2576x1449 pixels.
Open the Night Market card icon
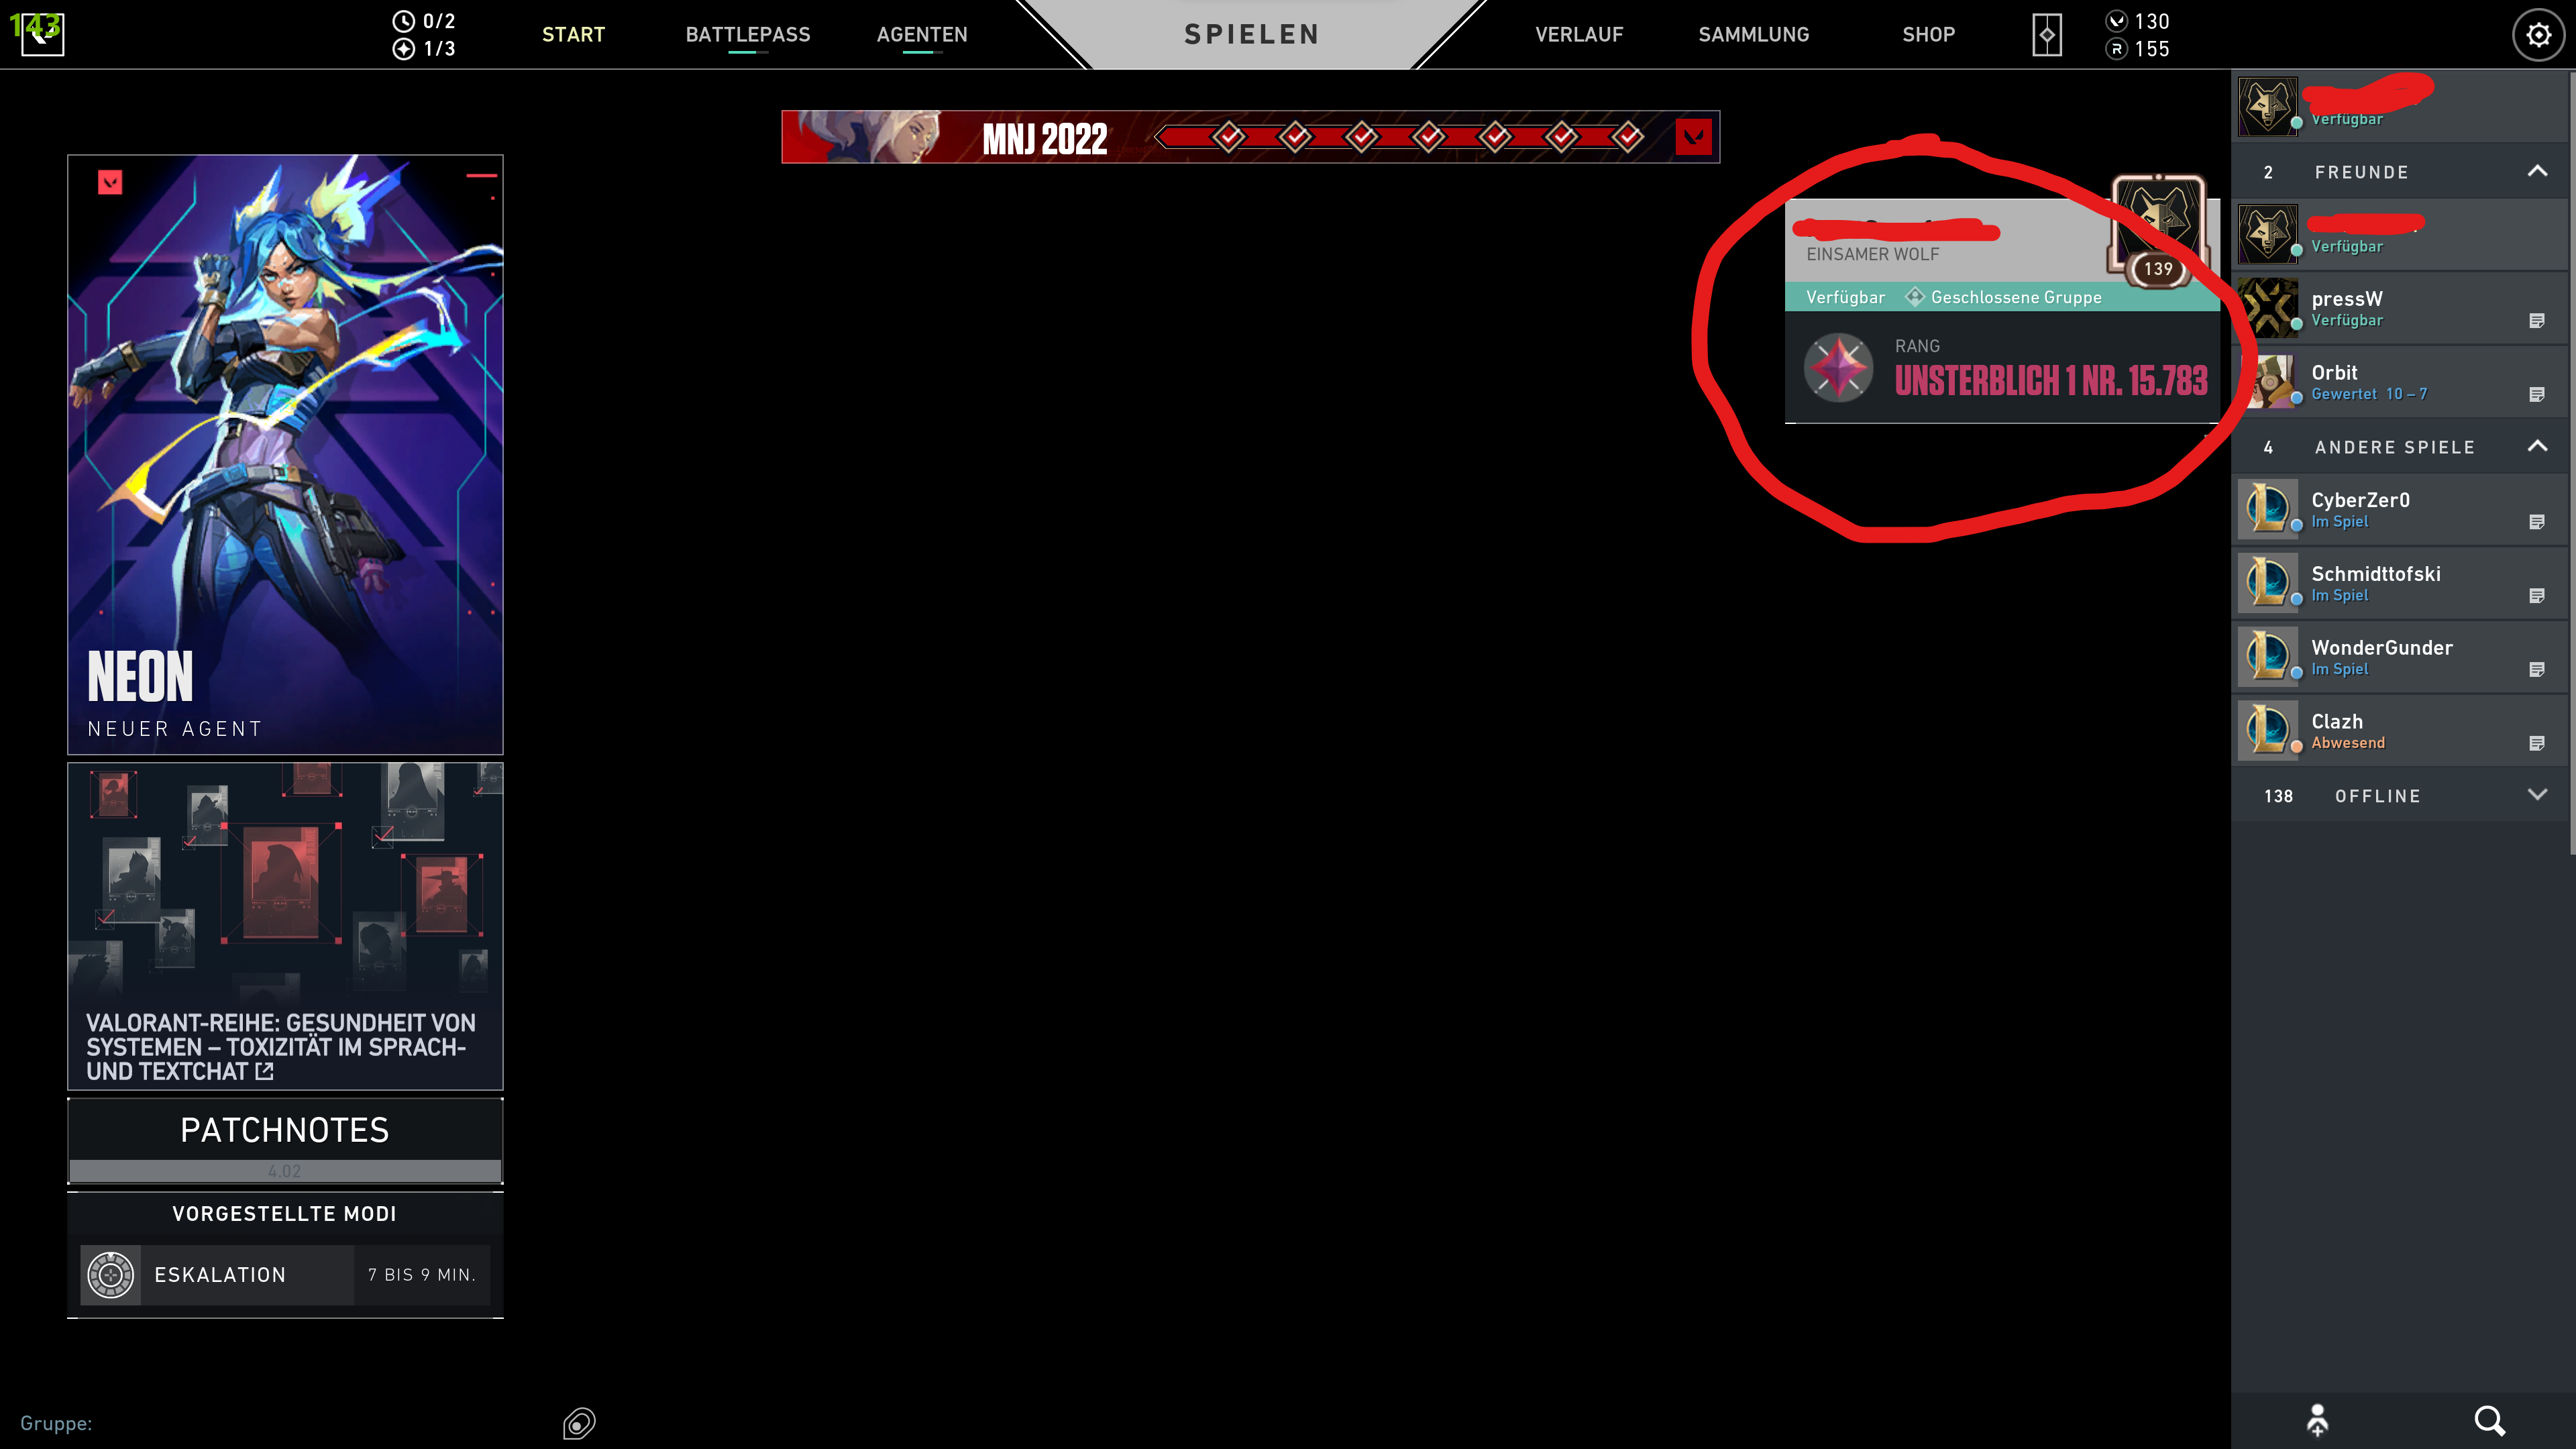click(x=2047, y=35)
